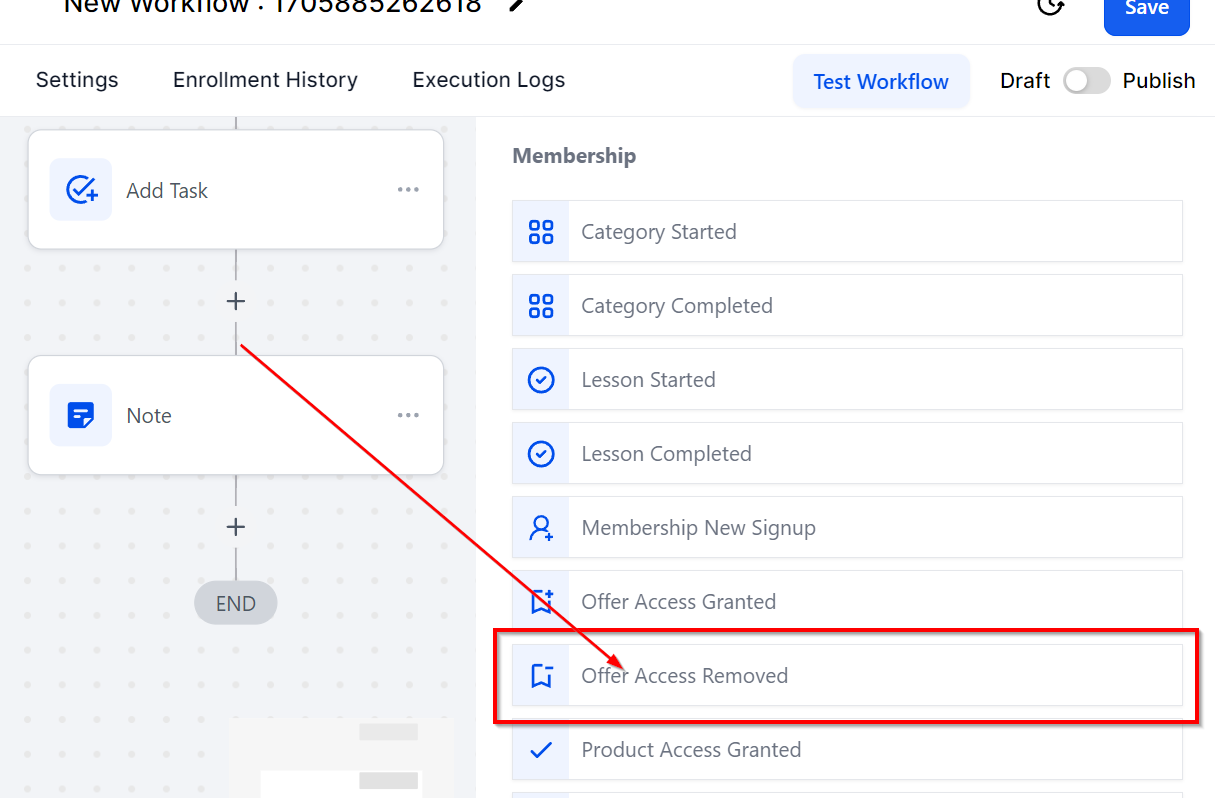The width and height of the screenshot is (1215, 798).
Task: Click the pencil icon to rename workflow
Action: click(516, 6)
